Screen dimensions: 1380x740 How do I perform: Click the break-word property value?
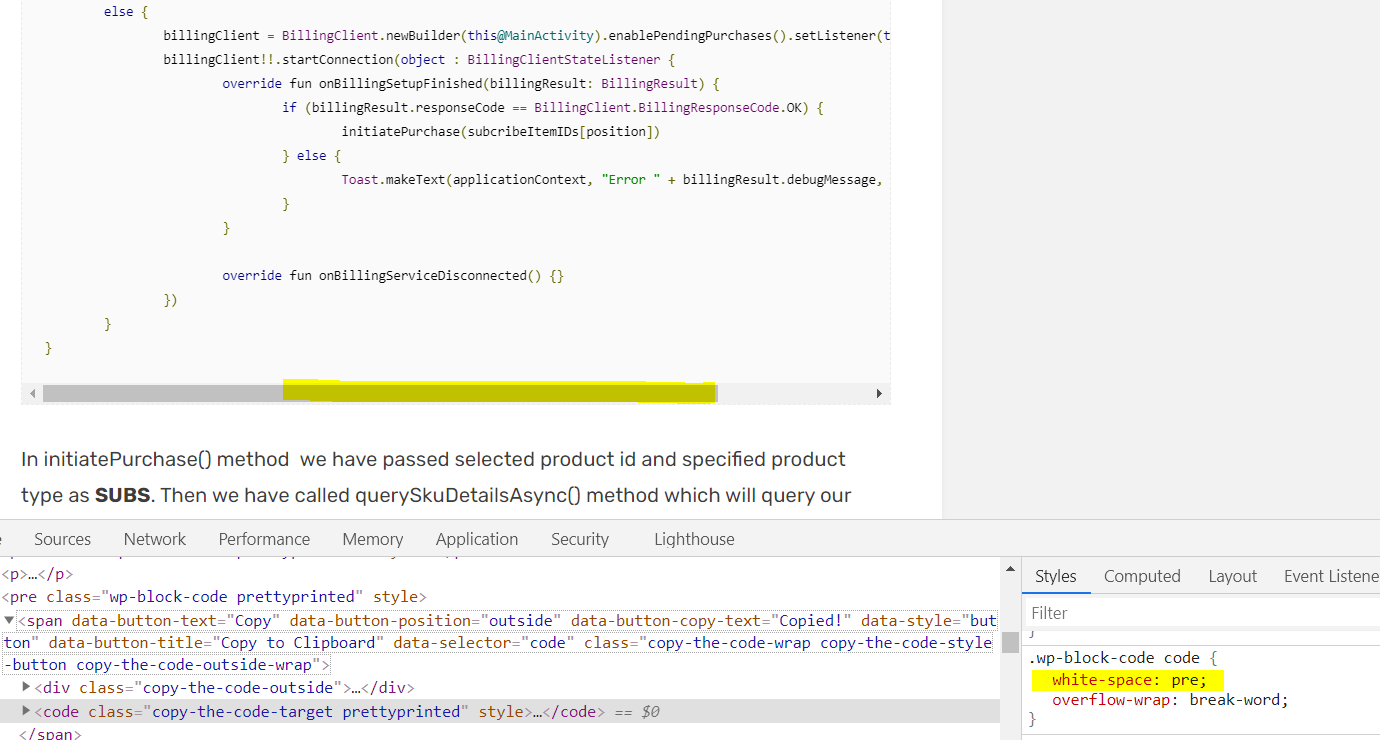1235,700
